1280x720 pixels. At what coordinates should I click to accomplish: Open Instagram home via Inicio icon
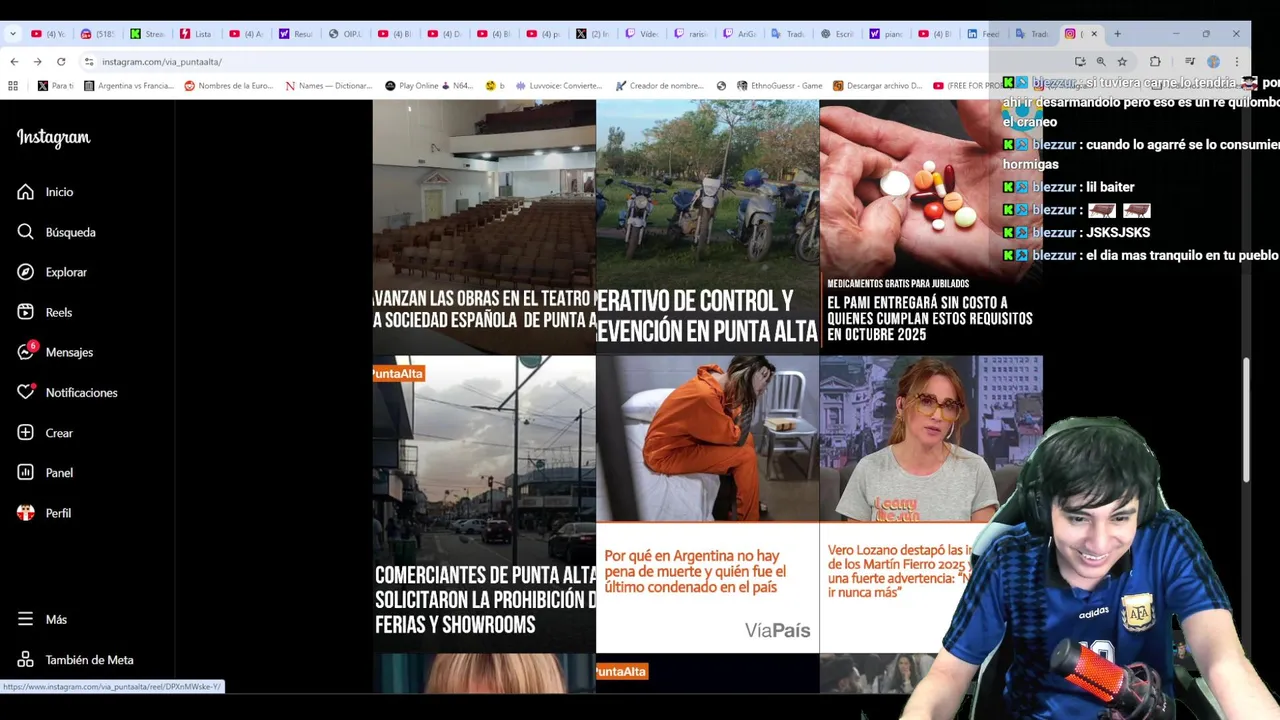point(26,192)
